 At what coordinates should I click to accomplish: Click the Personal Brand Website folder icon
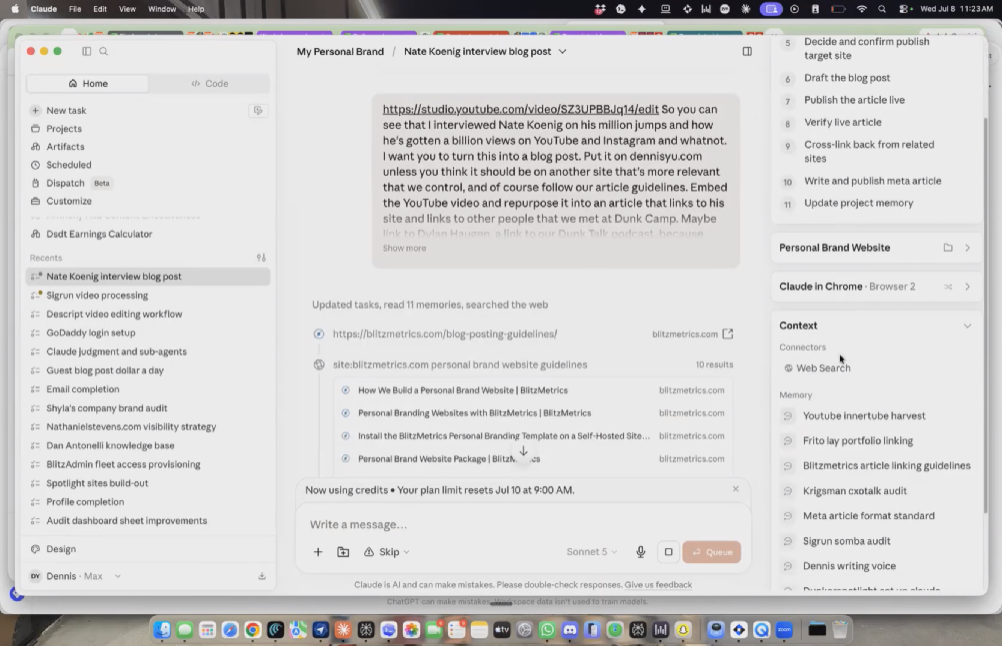coord(948,248)
